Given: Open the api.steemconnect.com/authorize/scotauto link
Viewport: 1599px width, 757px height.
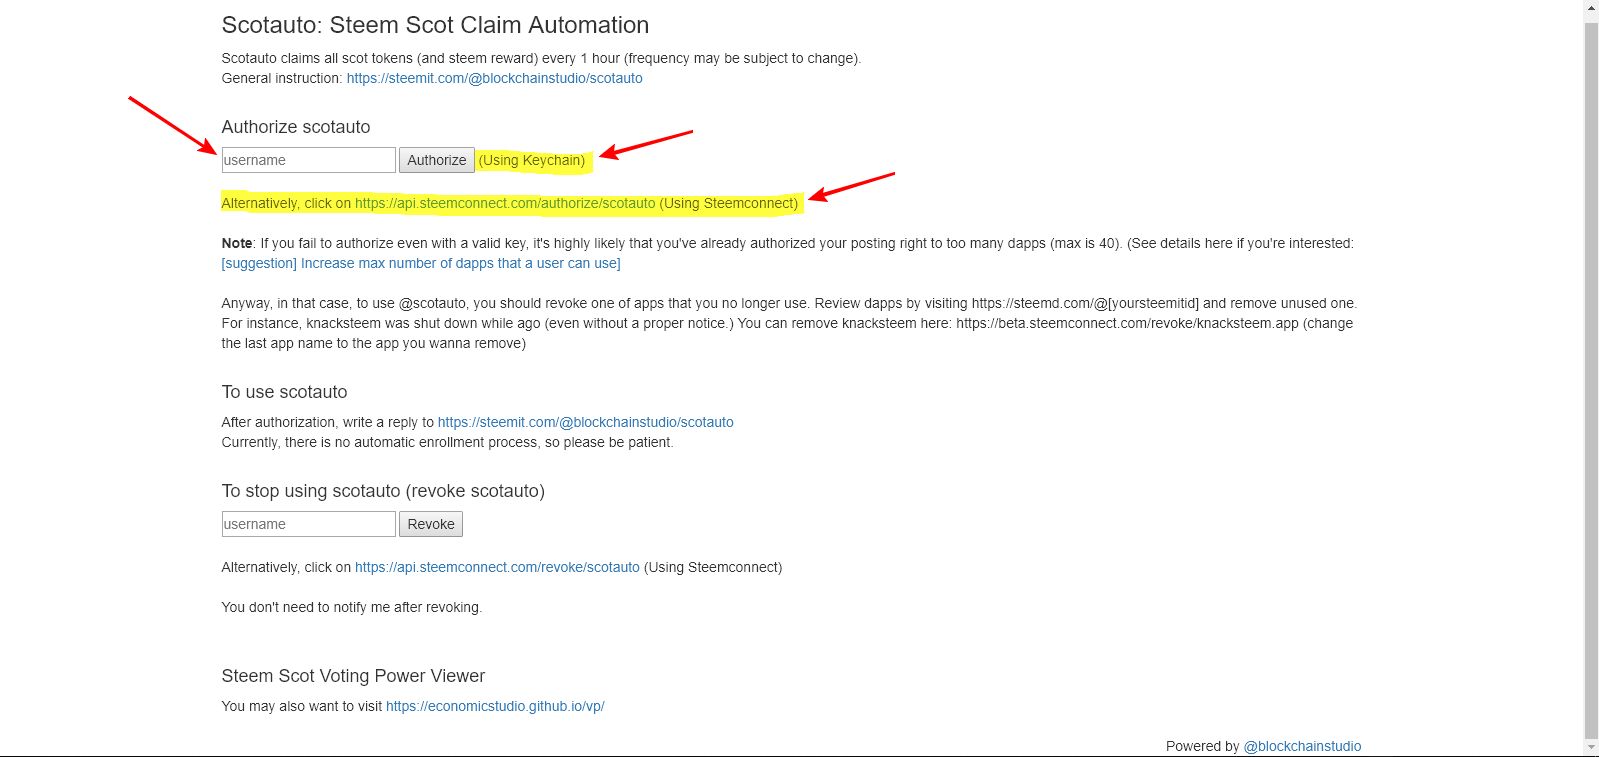Looking at the screenshot, I should coord(505,203).
